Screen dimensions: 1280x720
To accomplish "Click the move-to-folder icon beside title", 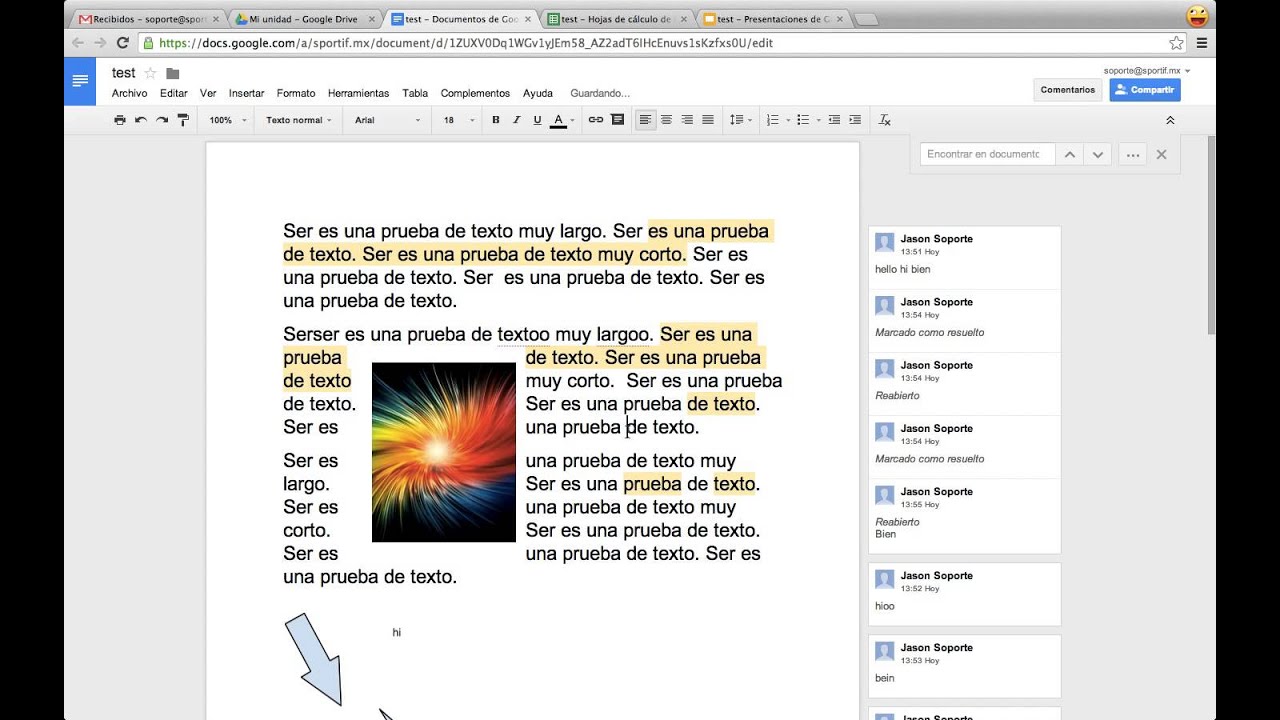I will pos(172,73).
